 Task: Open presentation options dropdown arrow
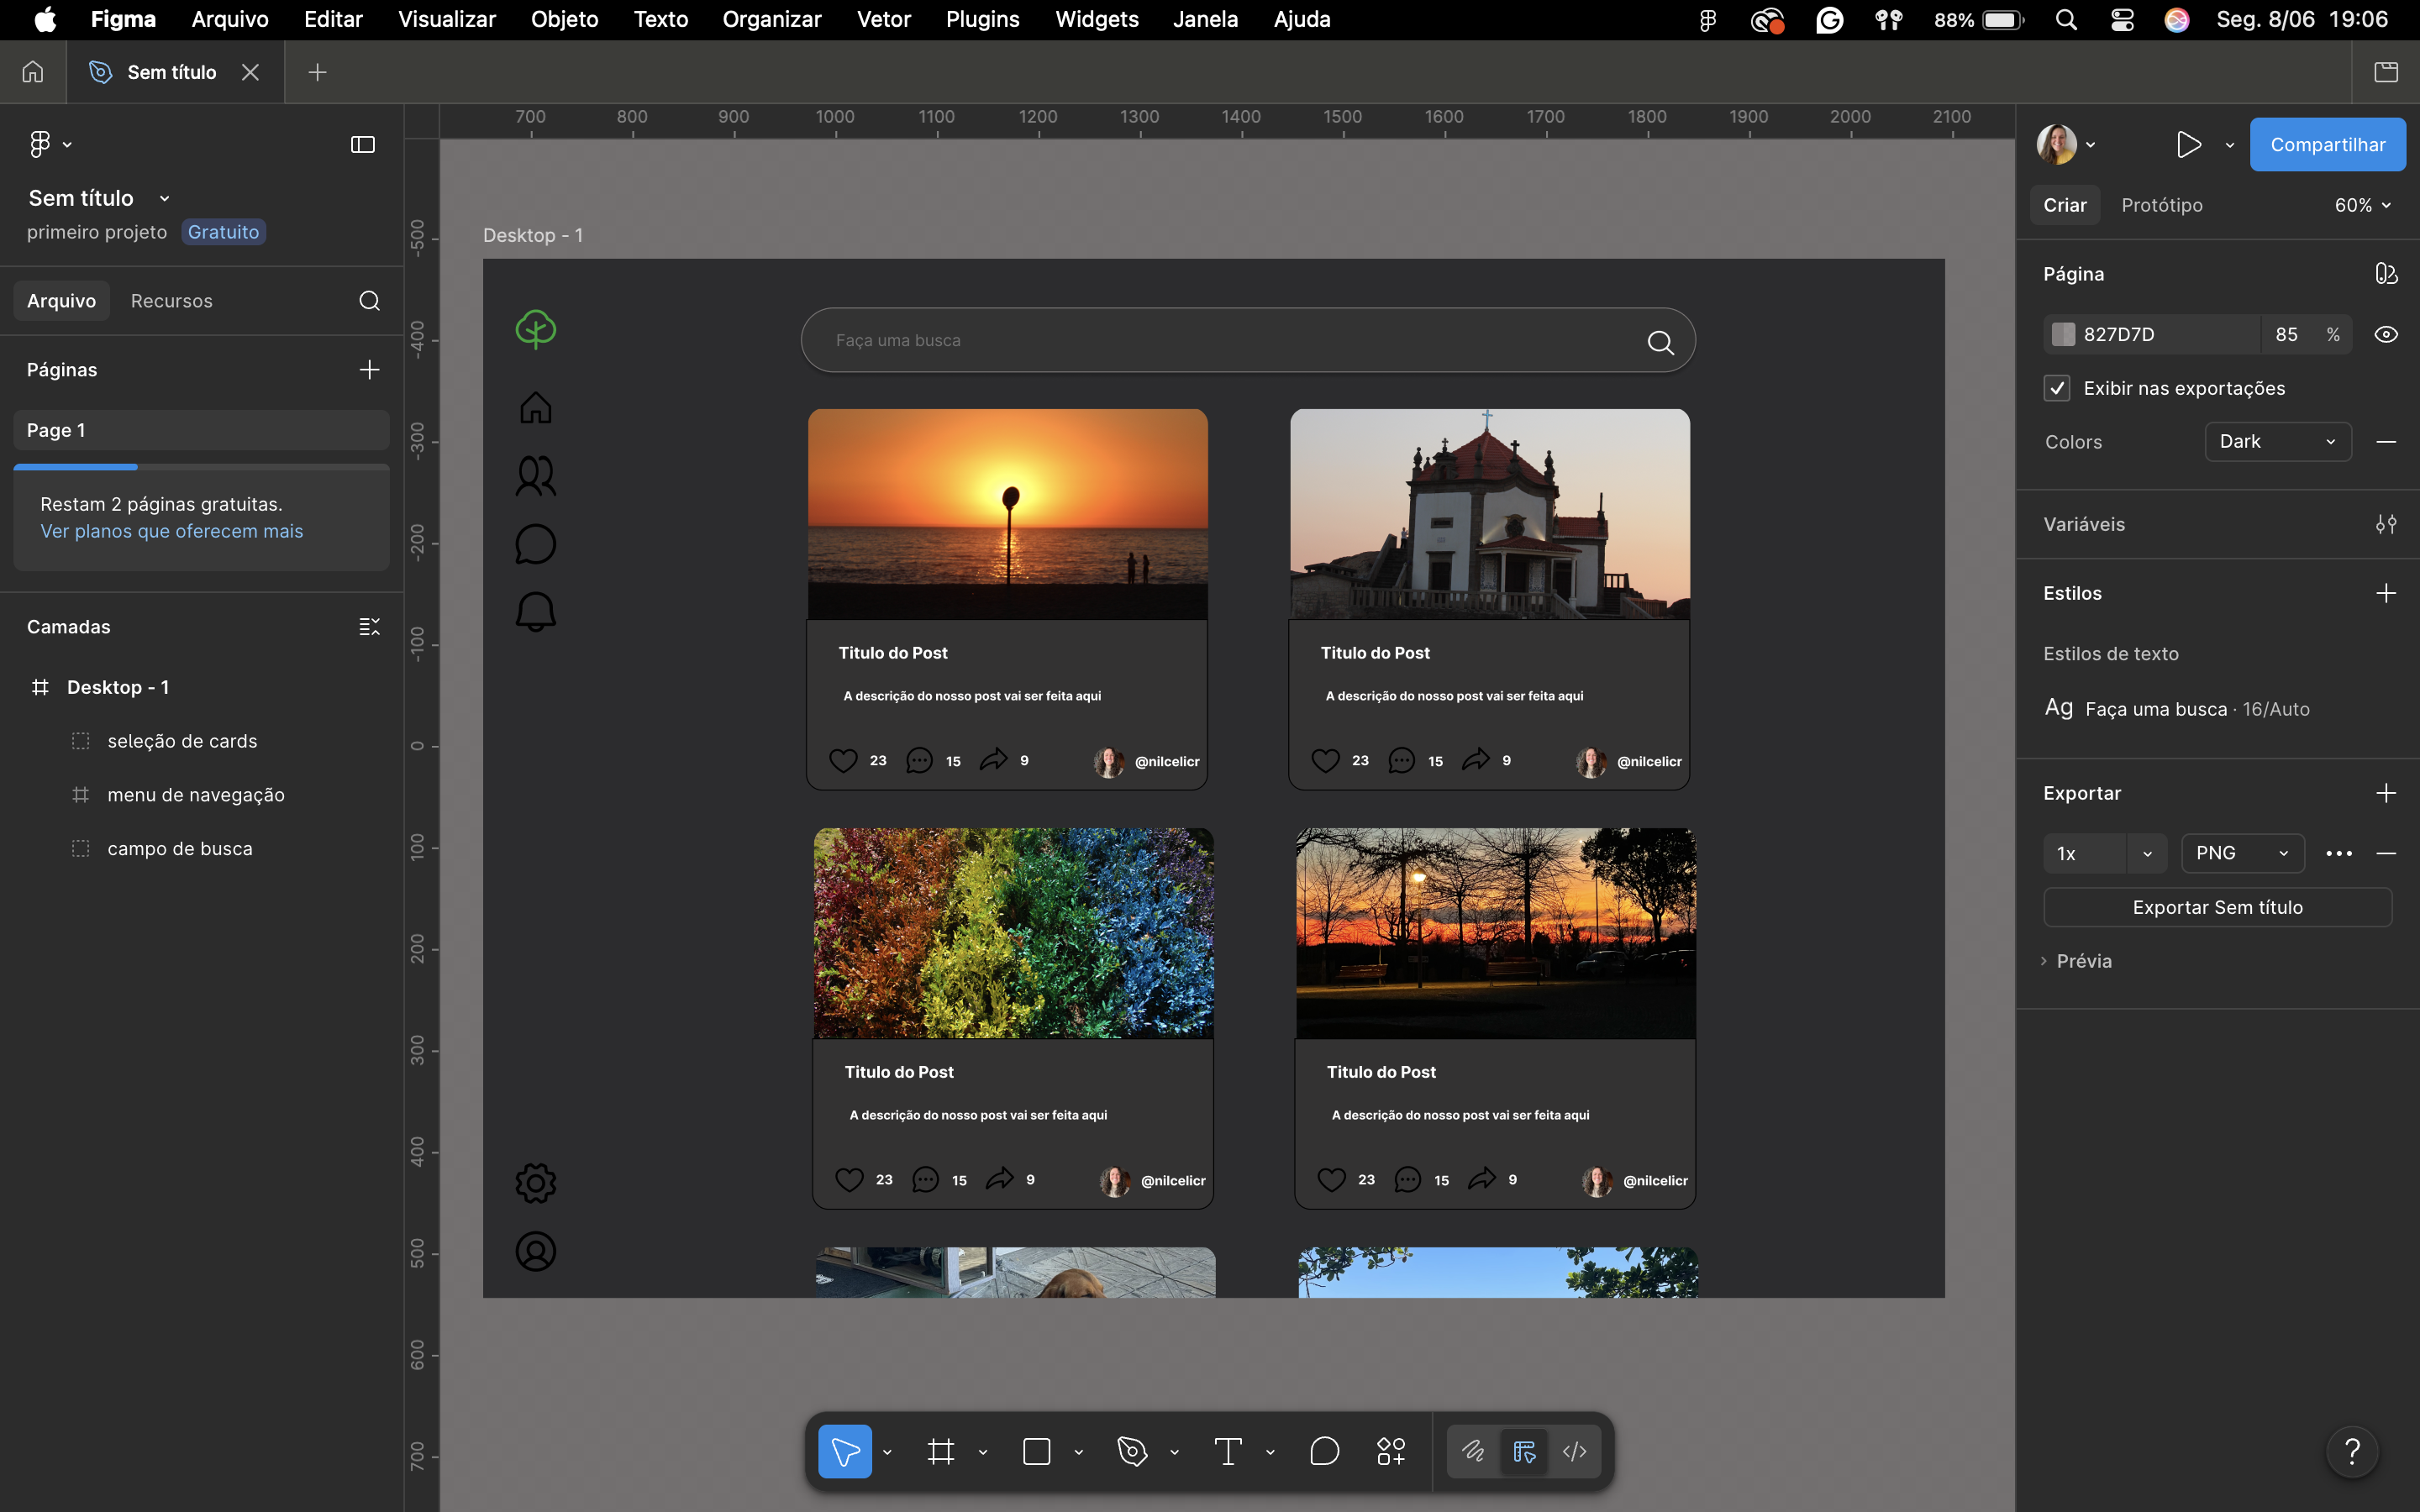coord(2229,145)
